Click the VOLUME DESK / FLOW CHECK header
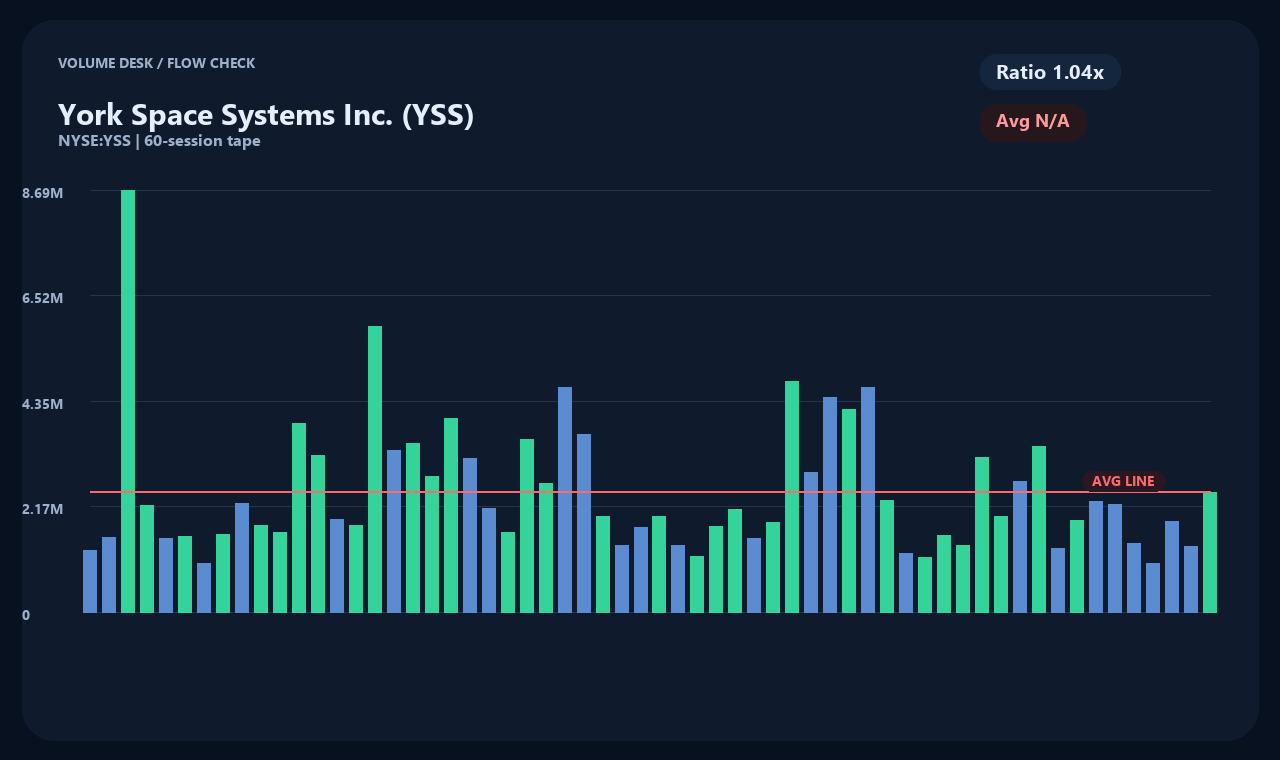1280x760 pixels. 156,63
